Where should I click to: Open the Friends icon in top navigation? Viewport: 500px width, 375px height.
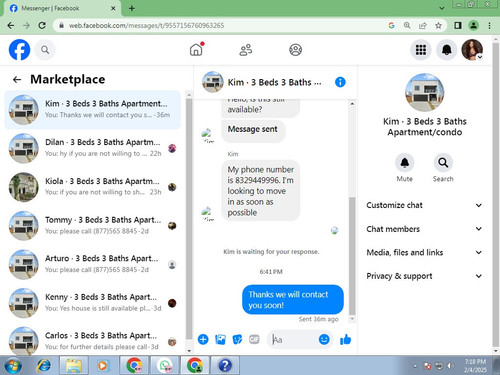246,50
